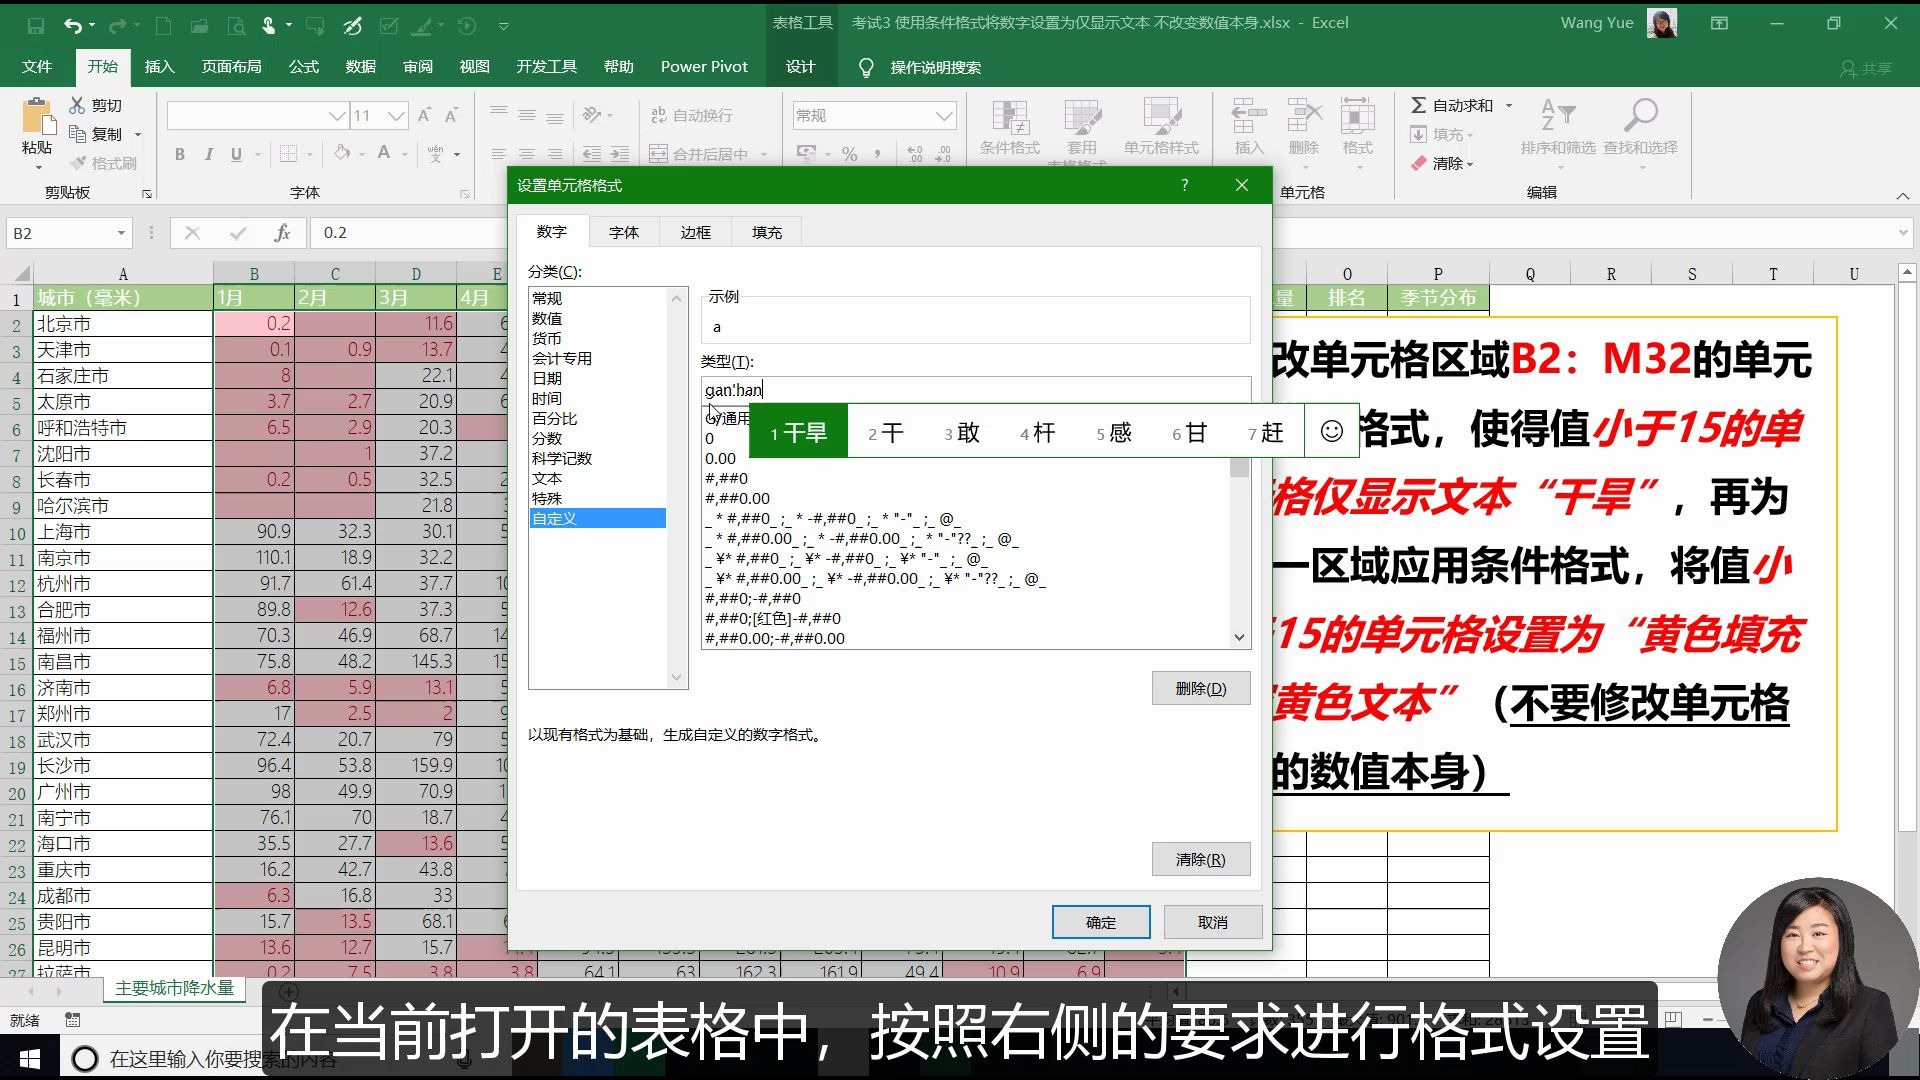Click the Cut scissors icon
Screen dimensions: 1920x1080
click(77, 105)
